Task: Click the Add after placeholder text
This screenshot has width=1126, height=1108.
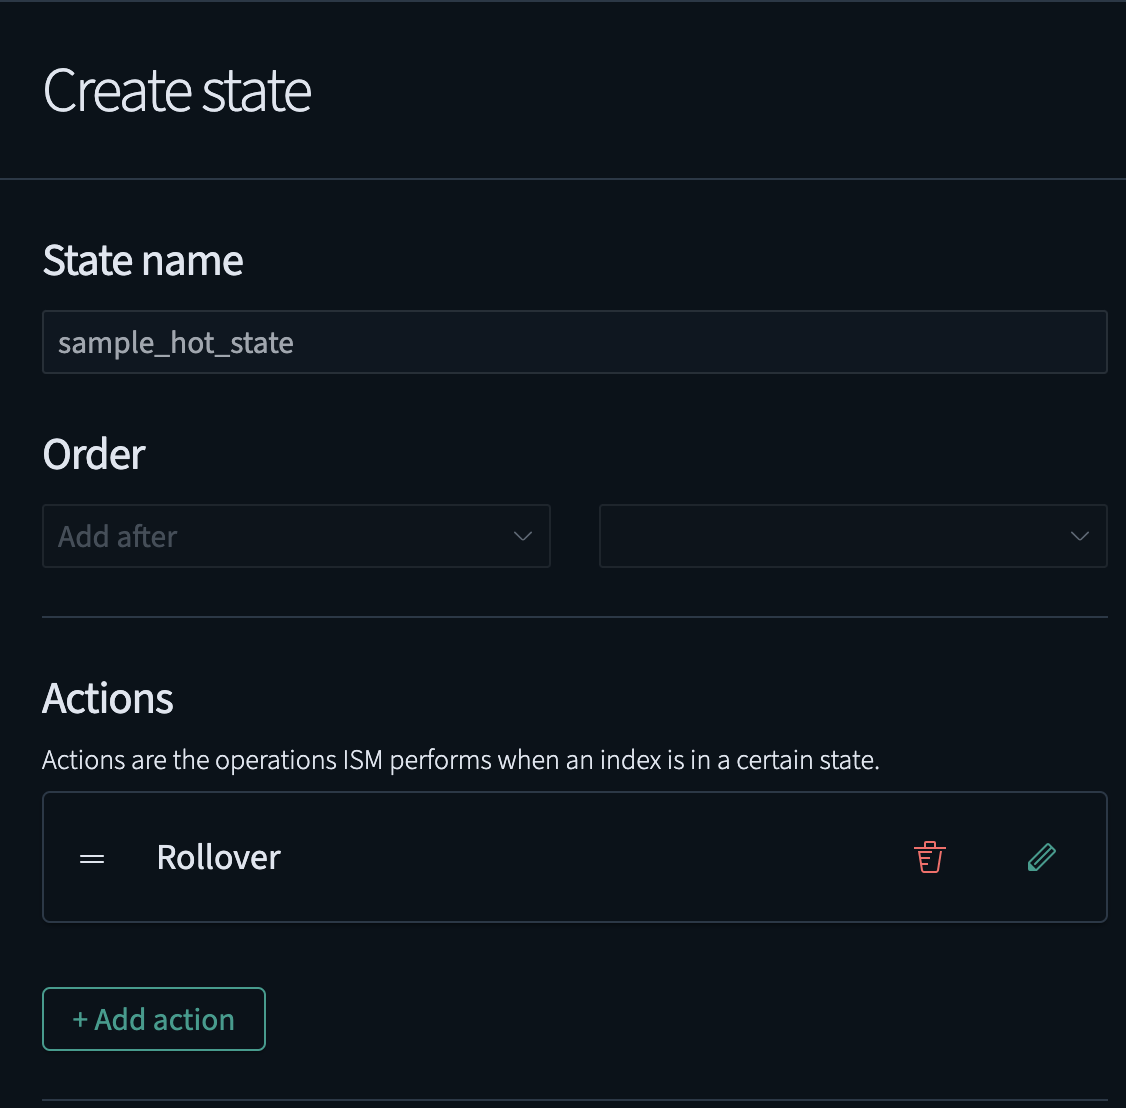Action: pos(118,537)
